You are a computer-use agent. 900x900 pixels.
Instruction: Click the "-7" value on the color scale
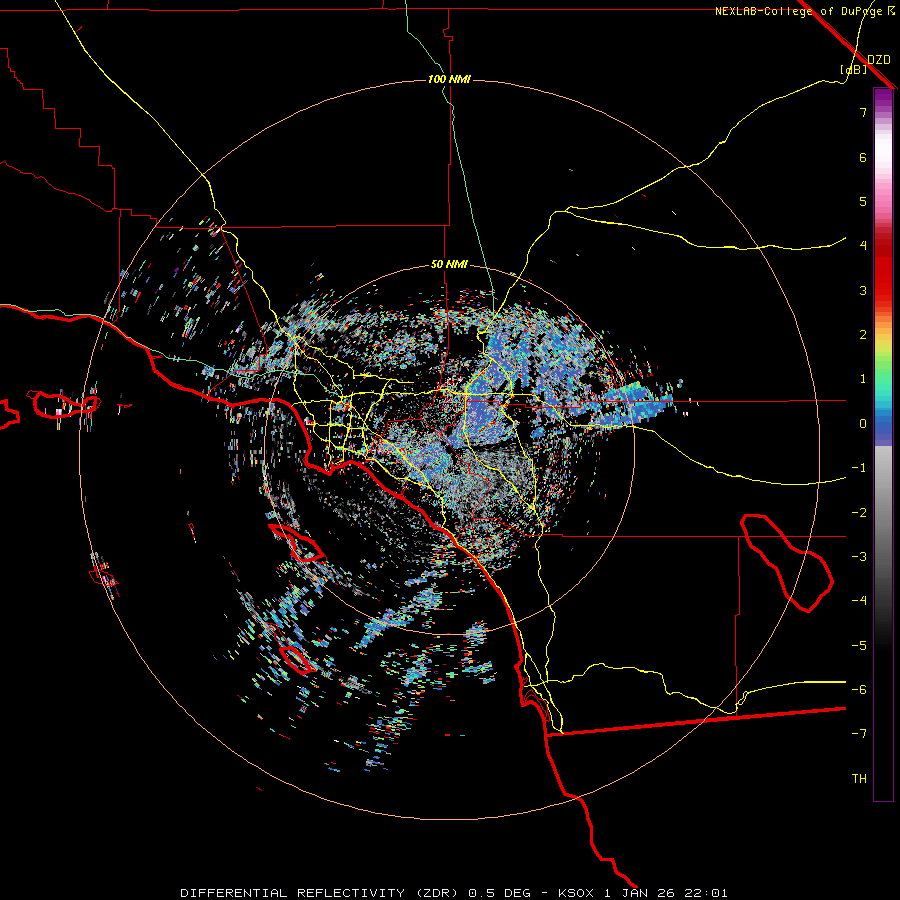tap(859, 734)
